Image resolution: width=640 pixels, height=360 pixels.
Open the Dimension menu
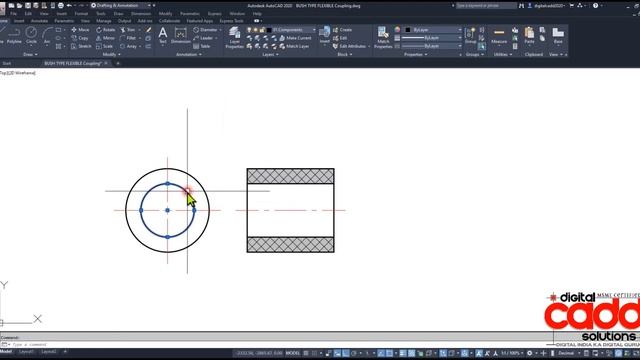(x=141, y=13)
